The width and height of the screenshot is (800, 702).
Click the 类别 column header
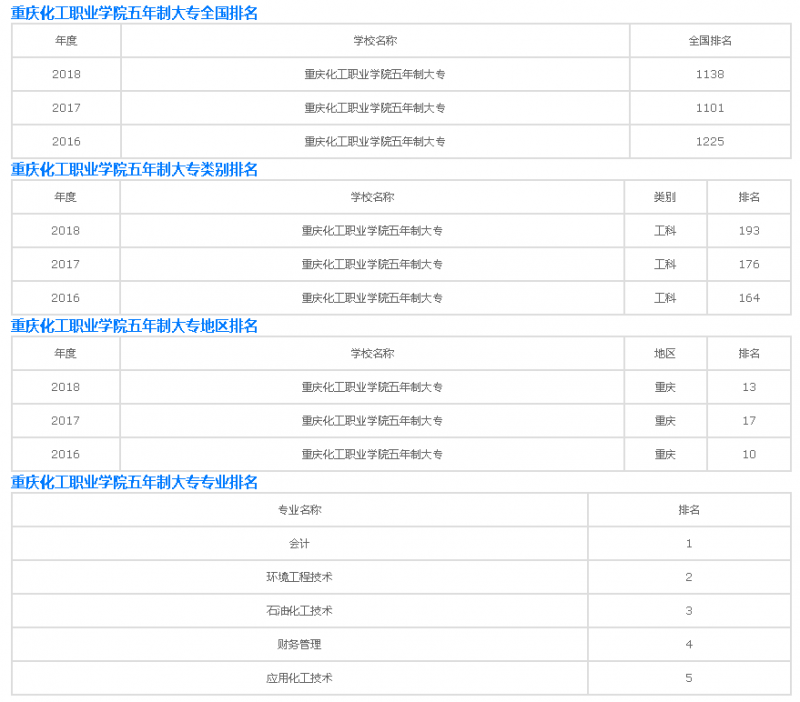click(665, 197)
